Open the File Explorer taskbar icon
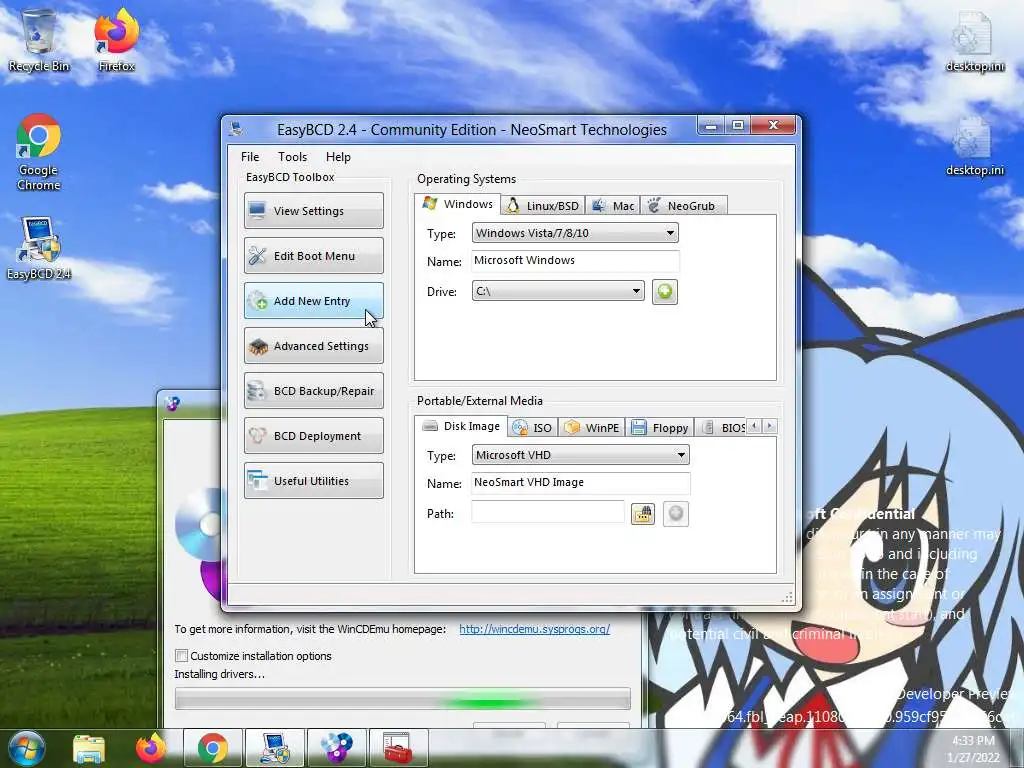The width and height of the screenshot is (1024, 768). tap(89, 748)
